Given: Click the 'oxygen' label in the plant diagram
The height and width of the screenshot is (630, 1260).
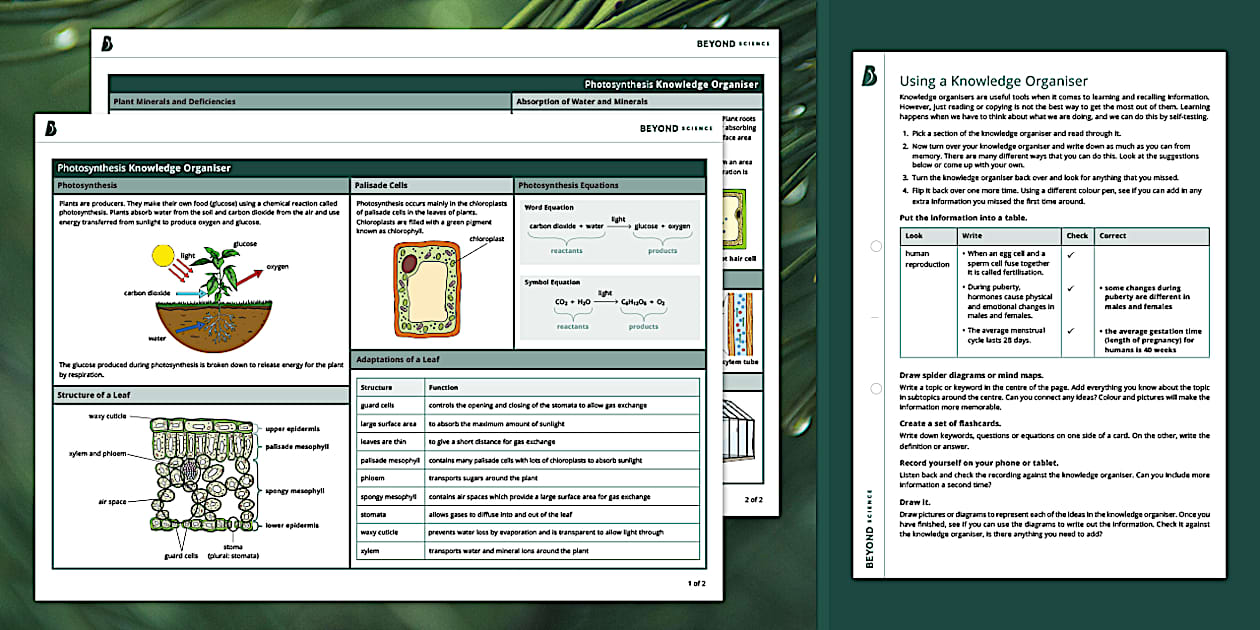Looking at the screenshot, I should pos(279,267).
